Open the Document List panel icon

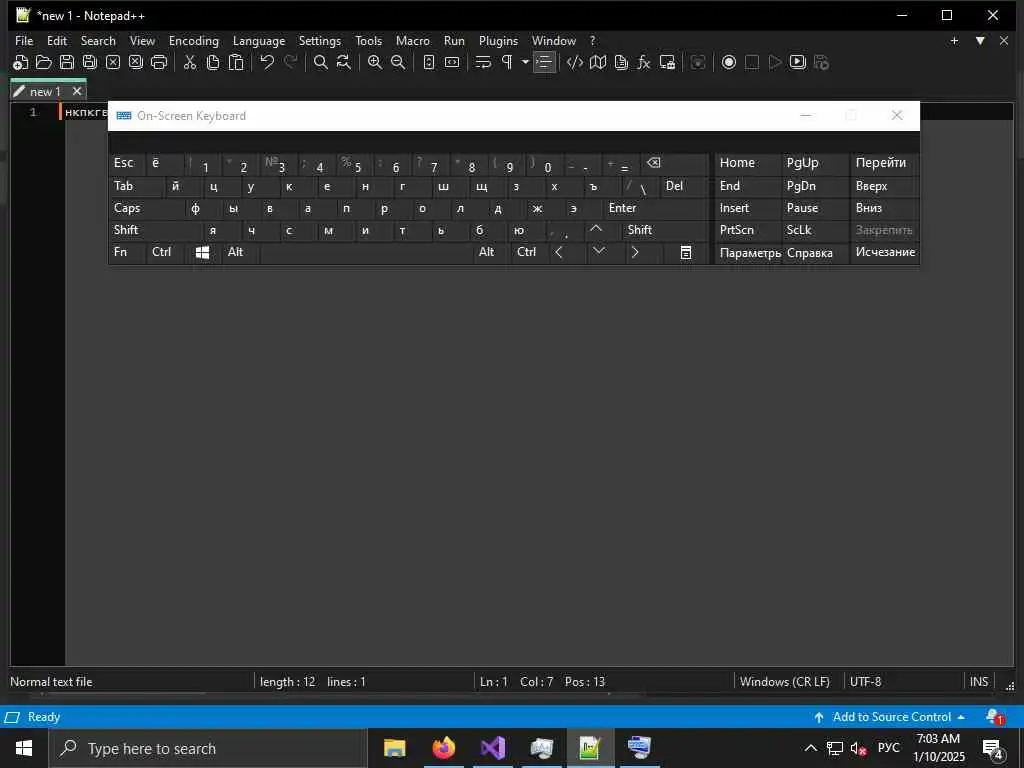[621, 63]
